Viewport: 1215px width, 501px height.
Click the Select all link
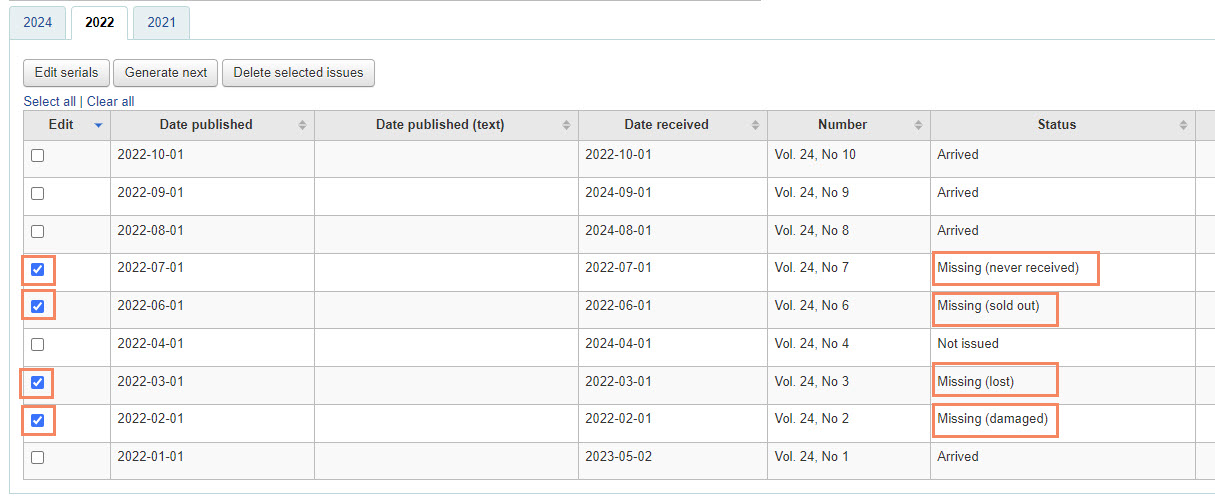pos(49,101)
